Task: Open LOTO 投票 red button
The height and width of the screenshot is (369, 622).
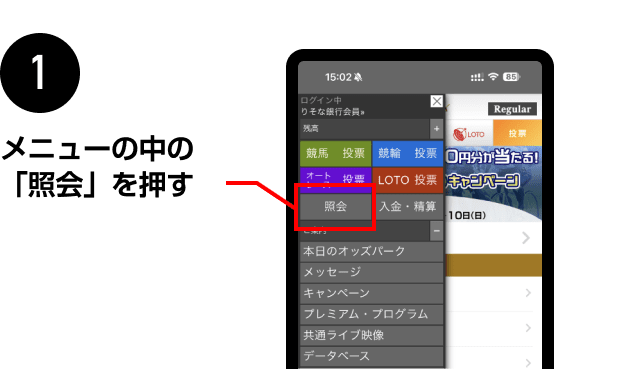Action: coord(407,180)
